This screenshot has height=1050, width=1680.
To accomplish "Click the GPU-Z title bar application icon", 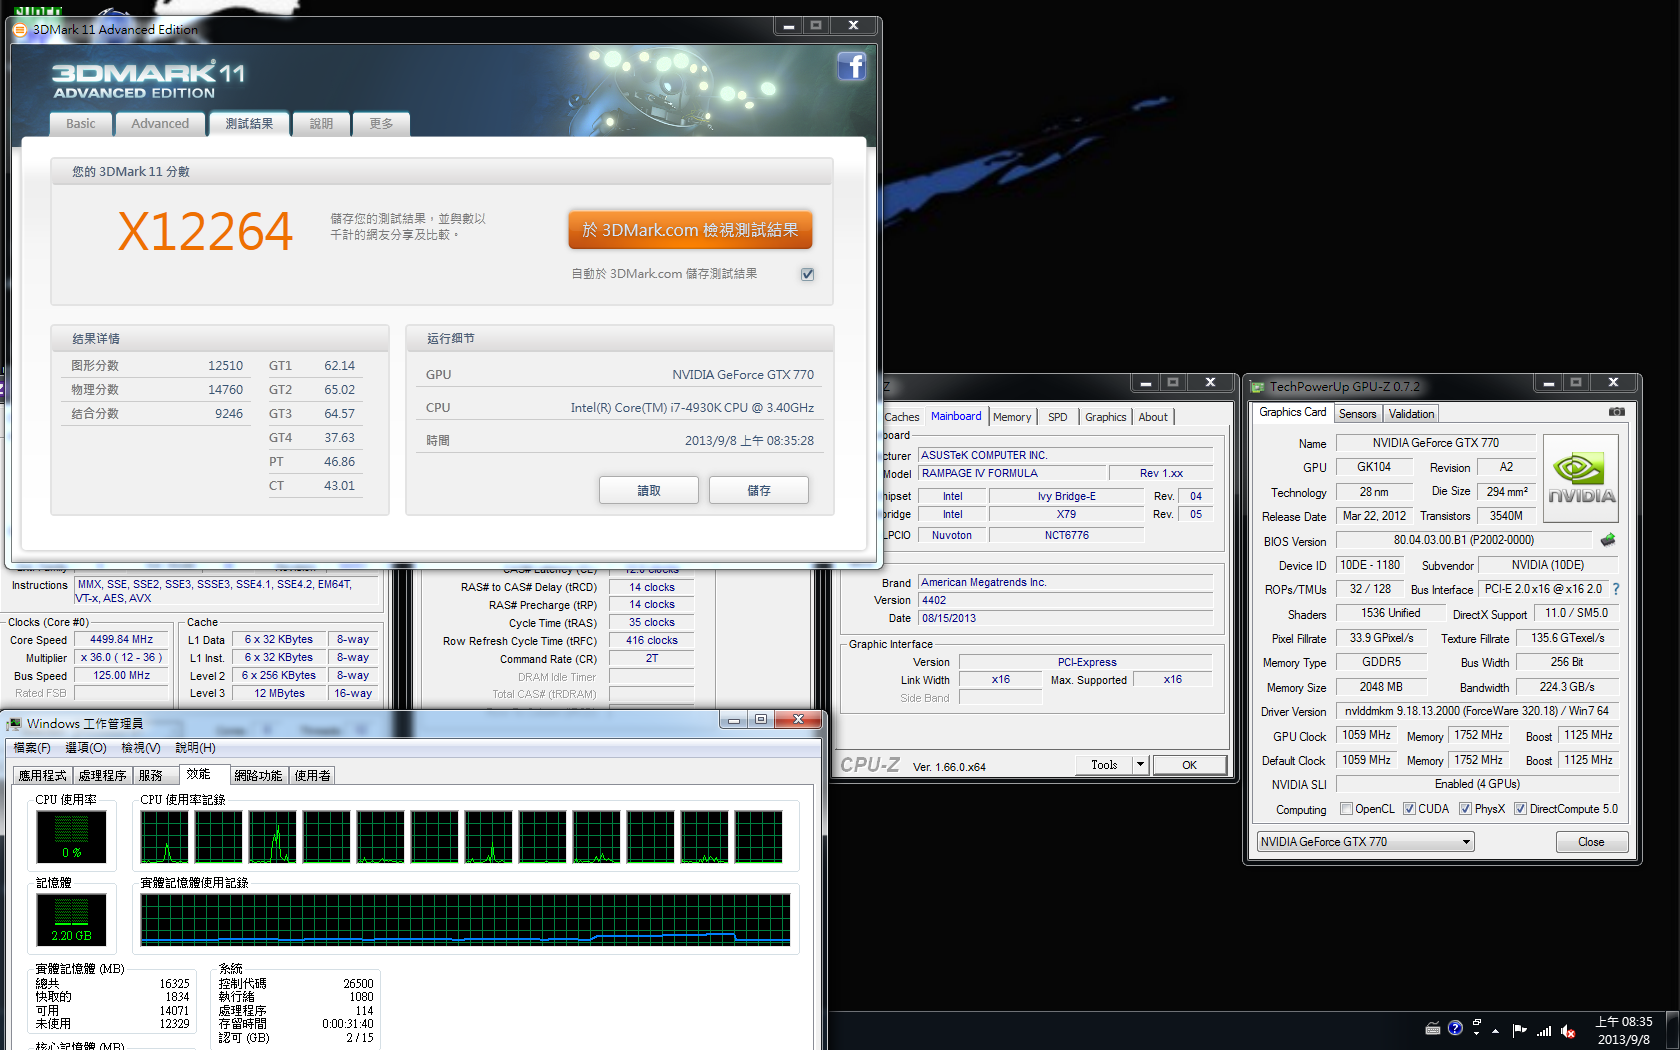I will pos(1257,387).
